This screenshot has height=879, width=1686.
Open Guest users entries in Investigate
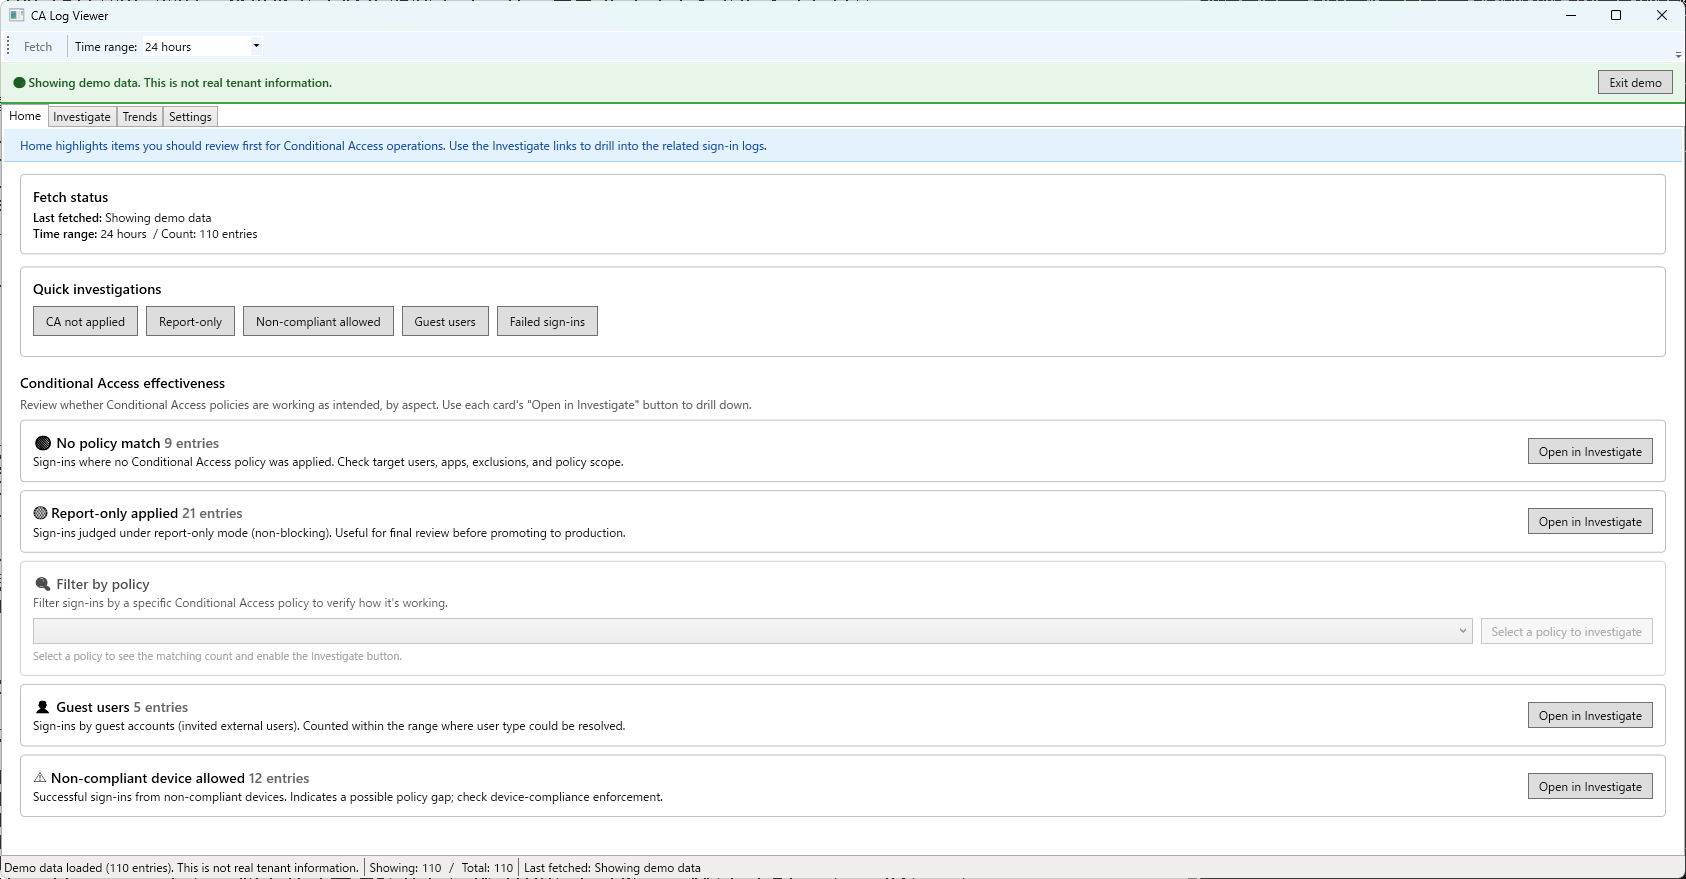(1590, 716)
